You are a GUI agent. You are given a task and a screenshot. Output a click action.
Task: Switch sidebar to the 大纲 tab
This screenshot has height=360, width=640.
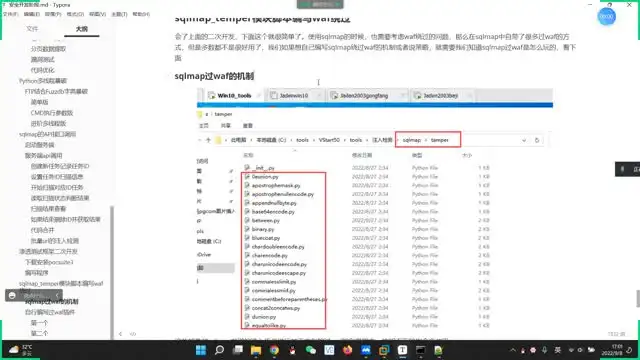pyautogui.click(x=82, y=29)
